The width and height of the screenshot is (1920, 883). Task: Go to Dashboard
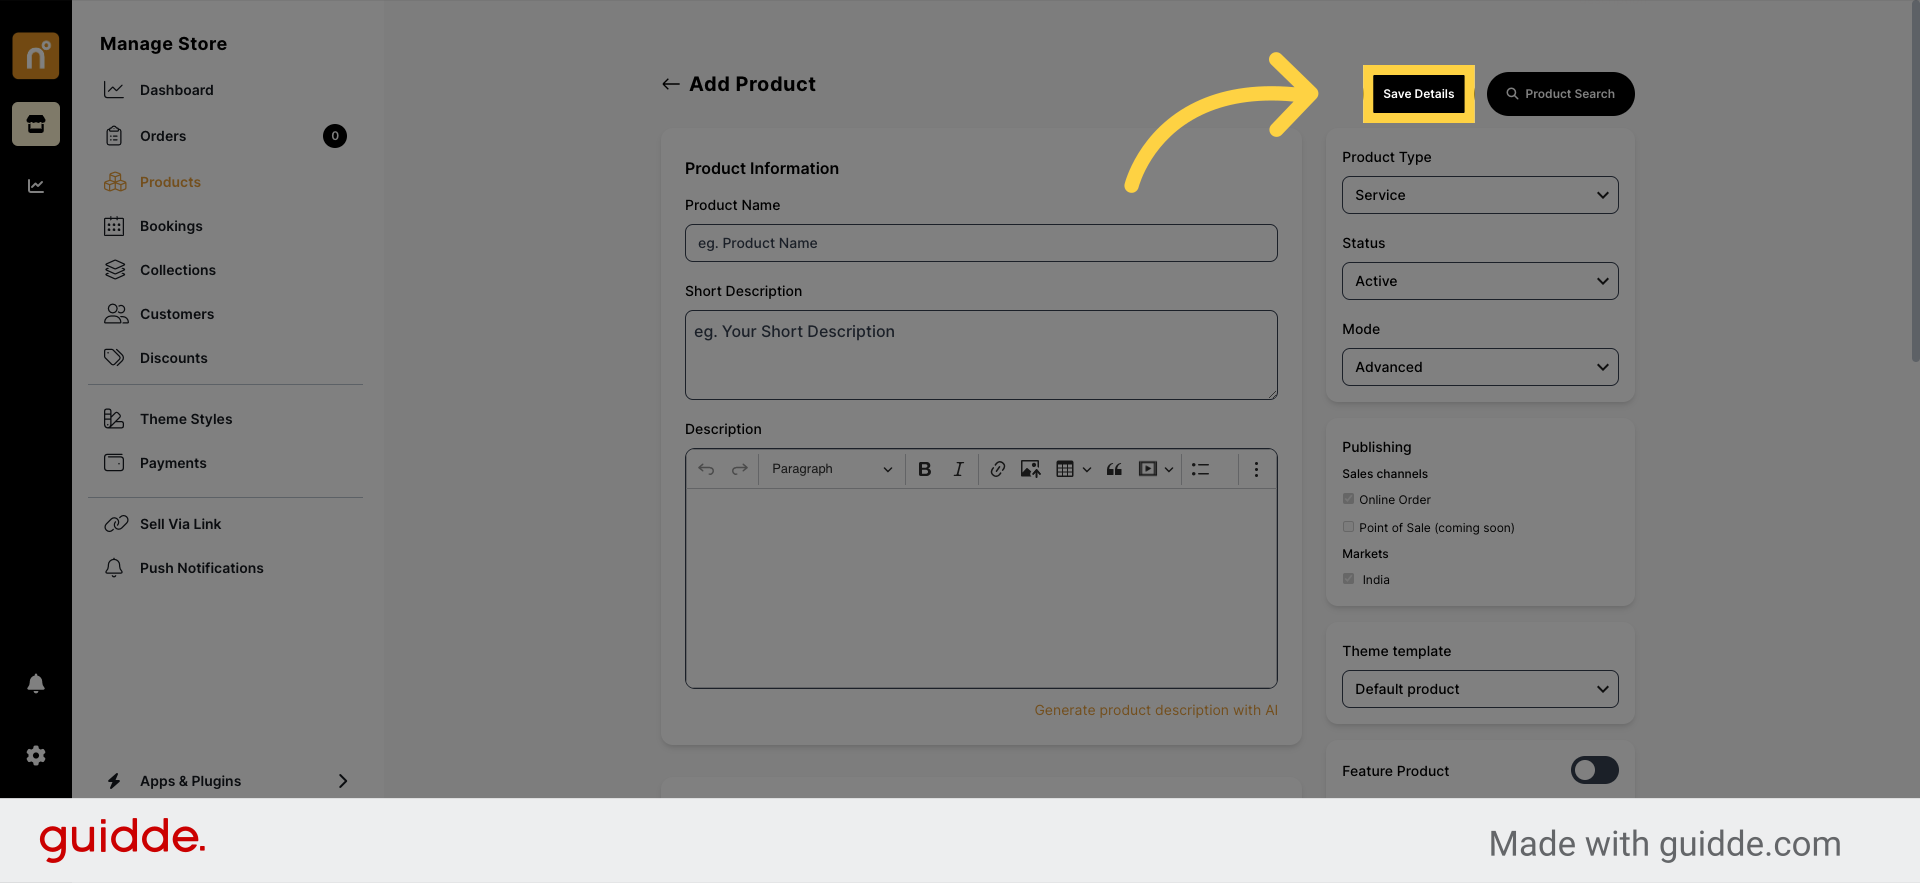(x=176, y=90)
